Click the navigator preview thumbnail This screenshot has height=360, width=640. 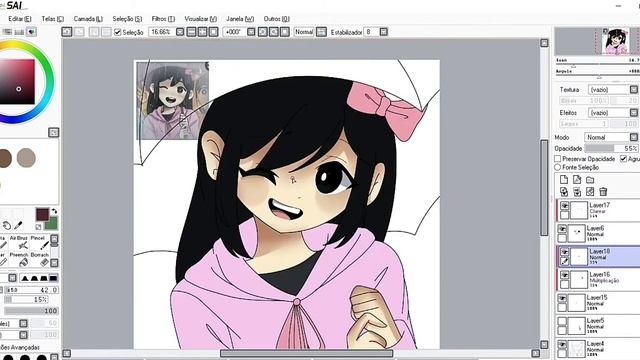615,42
